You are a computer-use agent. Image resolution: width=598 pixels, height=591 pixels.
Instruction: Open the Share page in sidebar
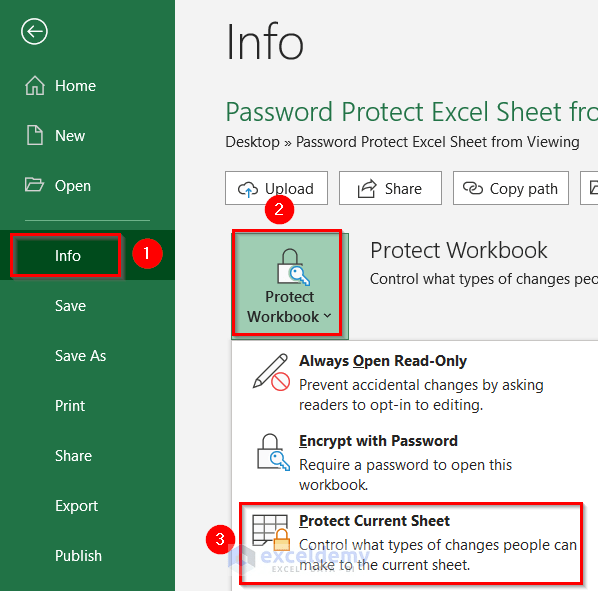point(87,455)
